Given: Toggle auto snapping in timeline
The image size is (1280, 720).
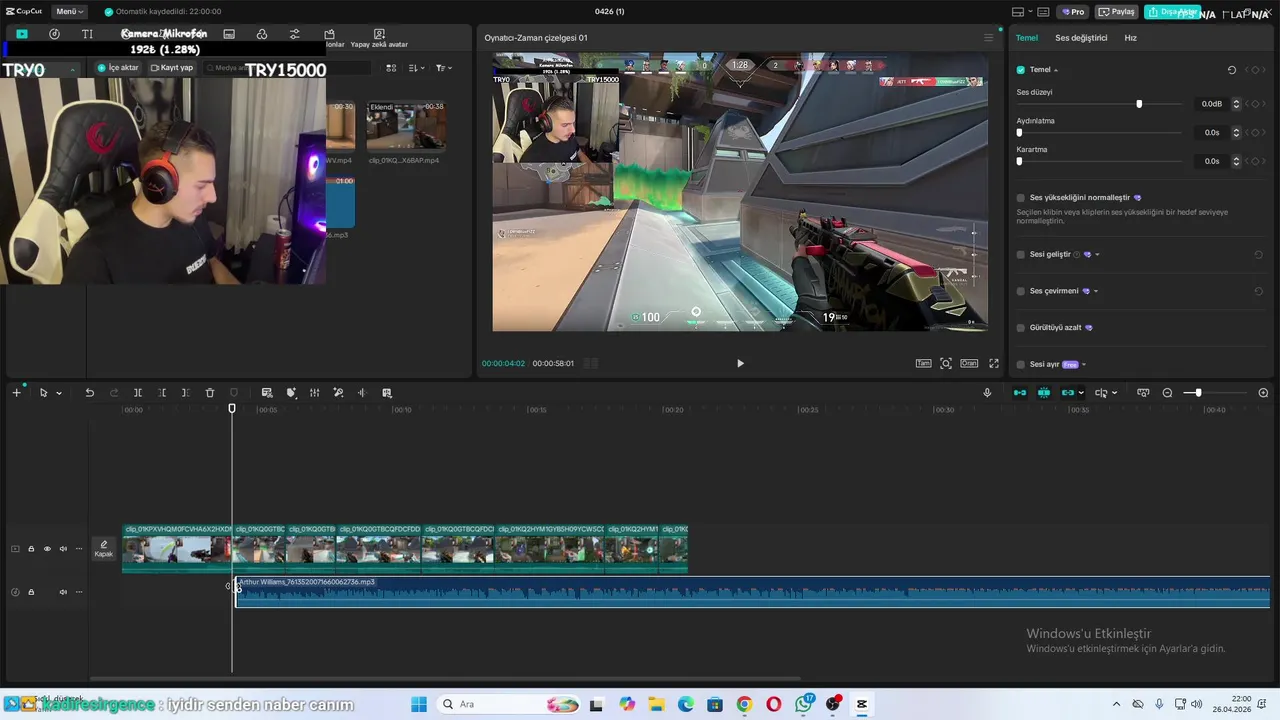Looking at the screenshot, I should point(1044,393).
